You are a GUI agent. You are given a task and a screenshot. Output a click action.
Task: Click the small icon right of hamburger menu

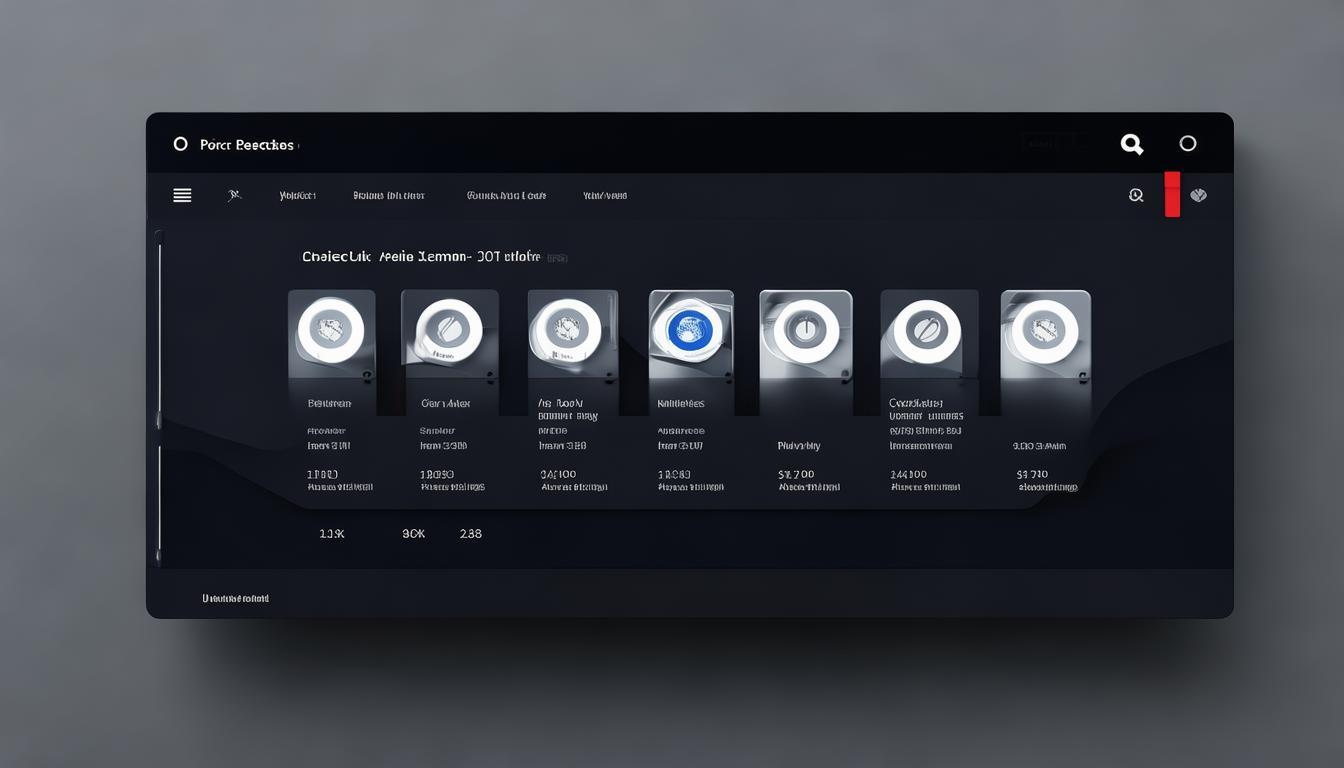pos(234,195)
